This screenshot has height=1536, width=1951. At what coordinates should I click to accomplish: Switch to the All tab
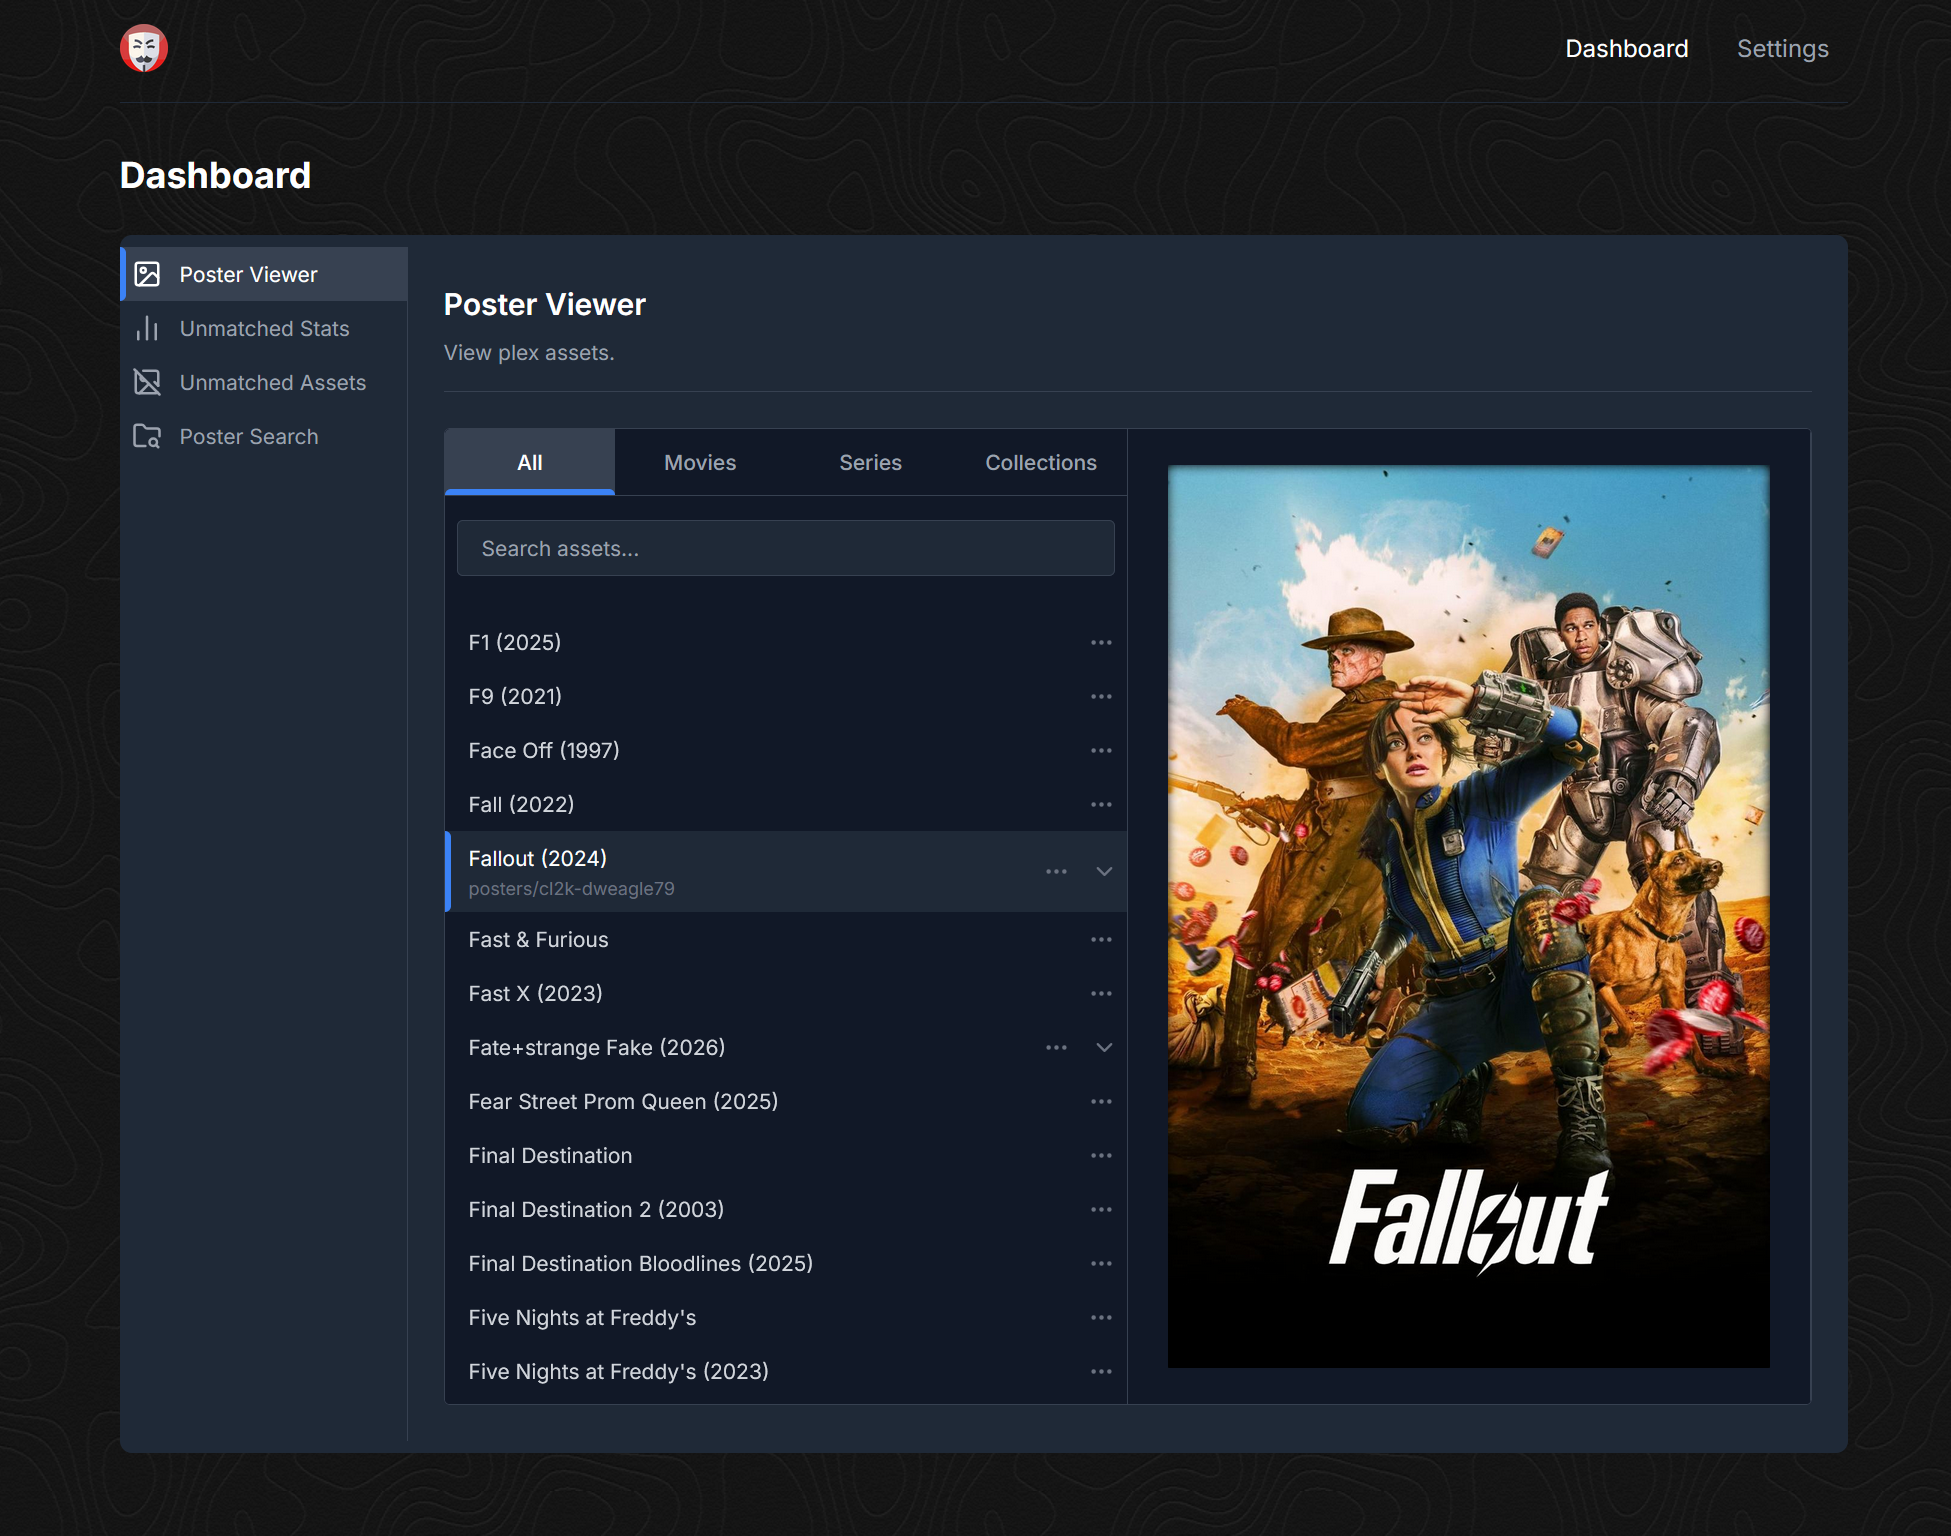[530, 462]
